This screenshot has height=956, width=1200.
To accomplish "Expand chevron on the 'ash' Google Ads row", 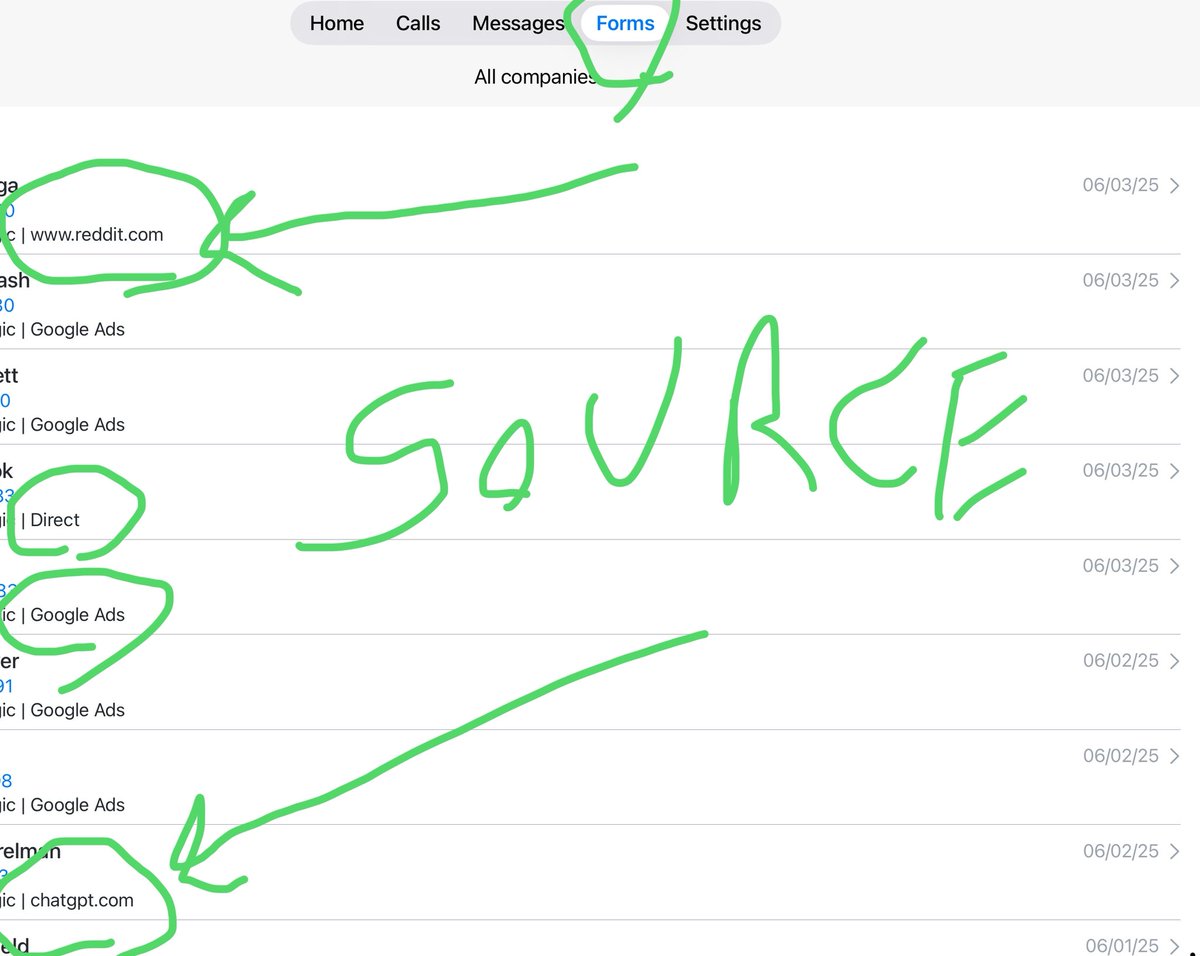I will [x=1175, y=281].
